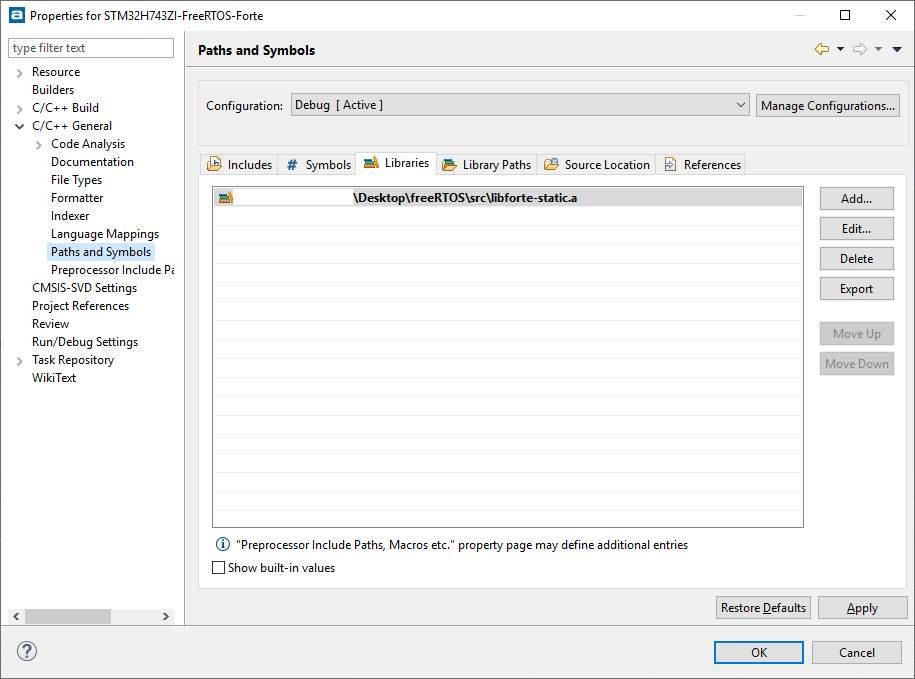Screen dimensions: 915x679
Task: Select the Libraries tab
Action: coord(396,163)
